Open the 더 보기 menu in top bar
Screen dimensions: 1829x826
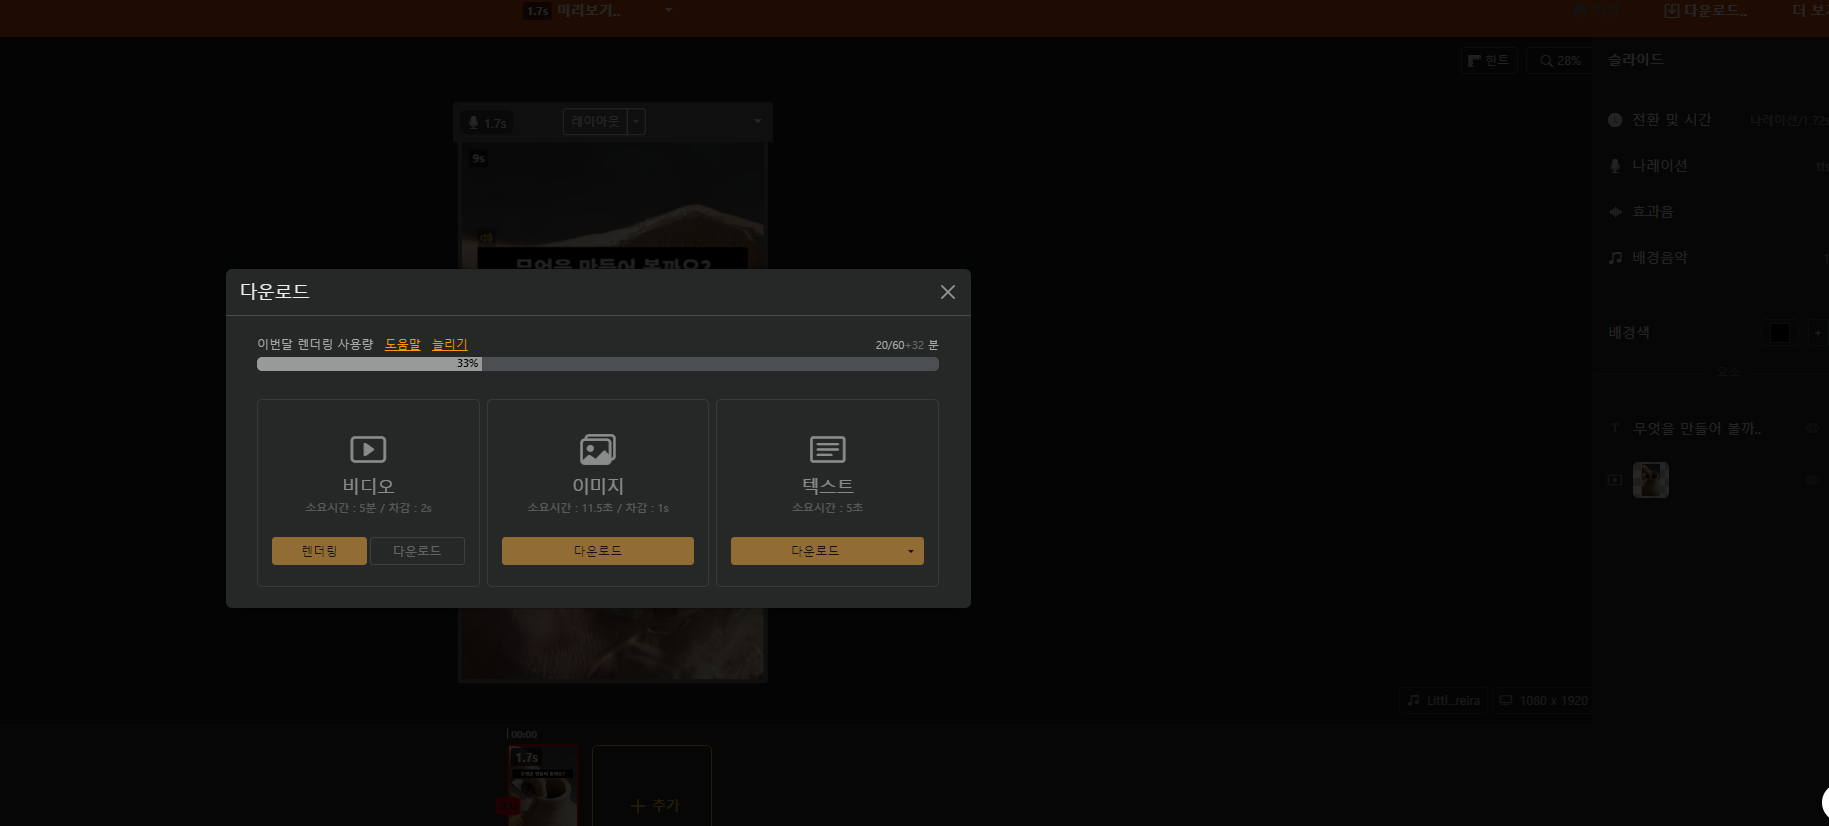(1809, 10)
